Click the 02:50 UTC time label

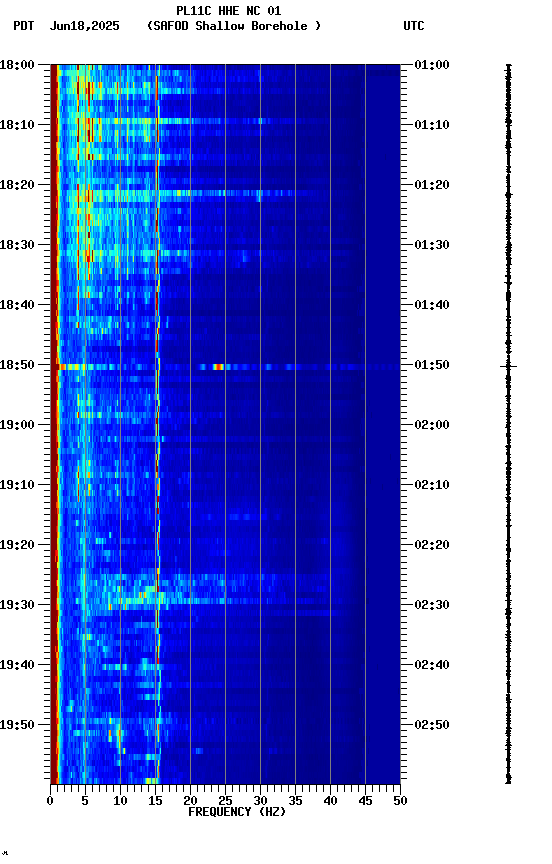tap(432, 725)
